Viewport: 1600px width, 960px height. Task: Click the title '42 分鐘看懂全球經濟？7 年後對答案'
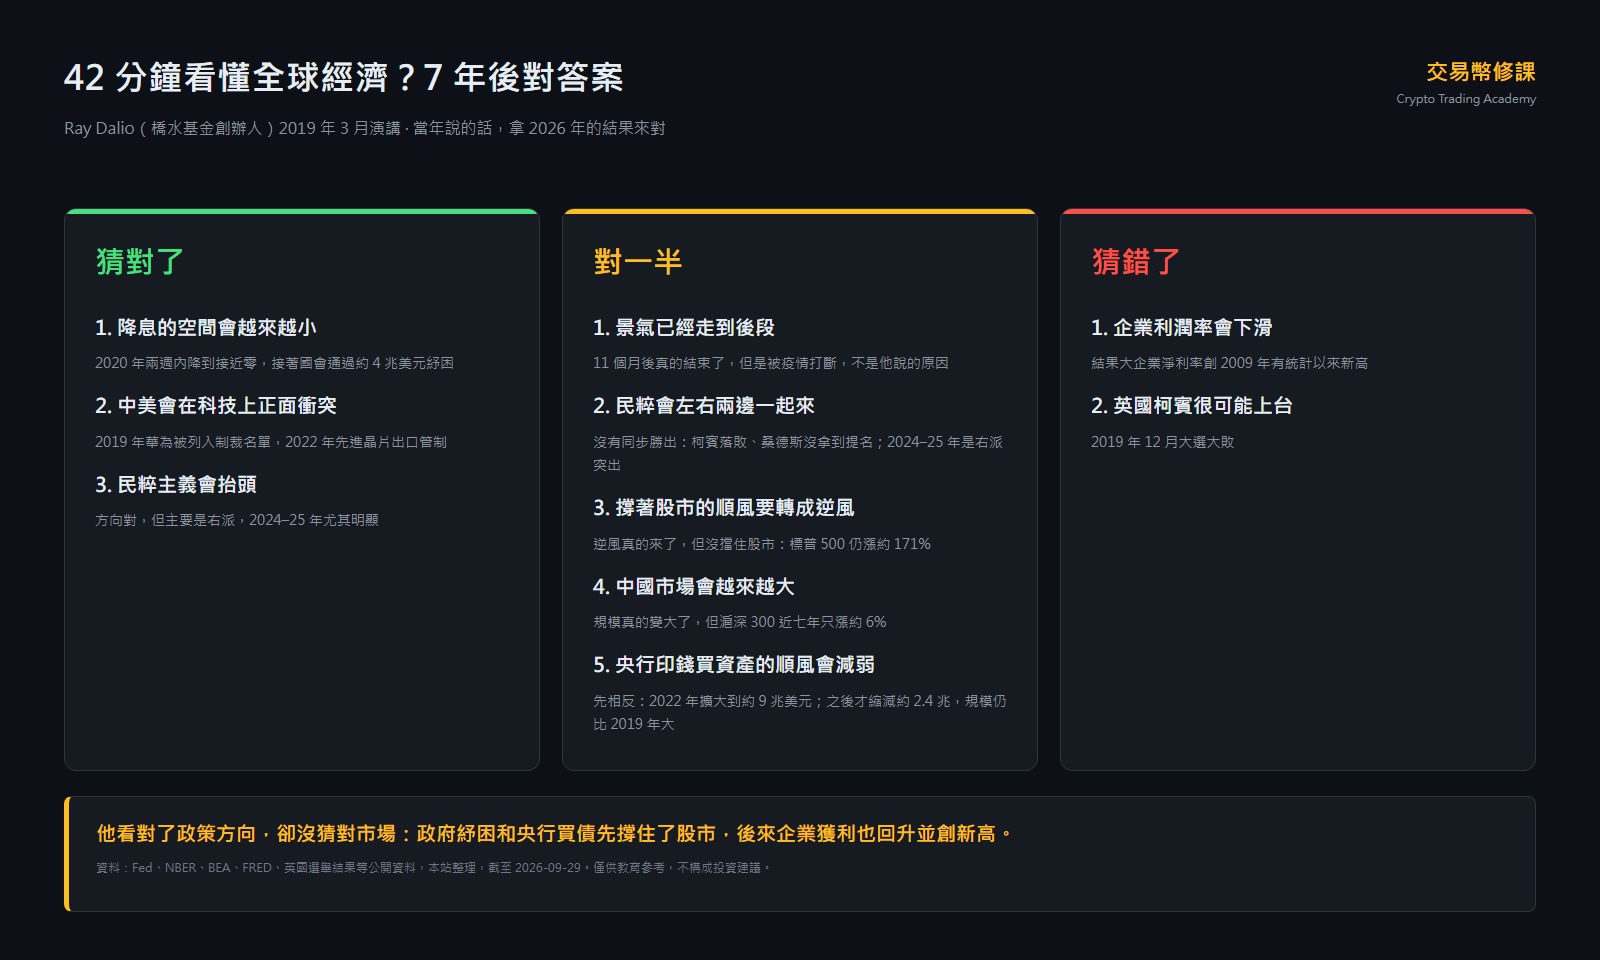(344, 77)
